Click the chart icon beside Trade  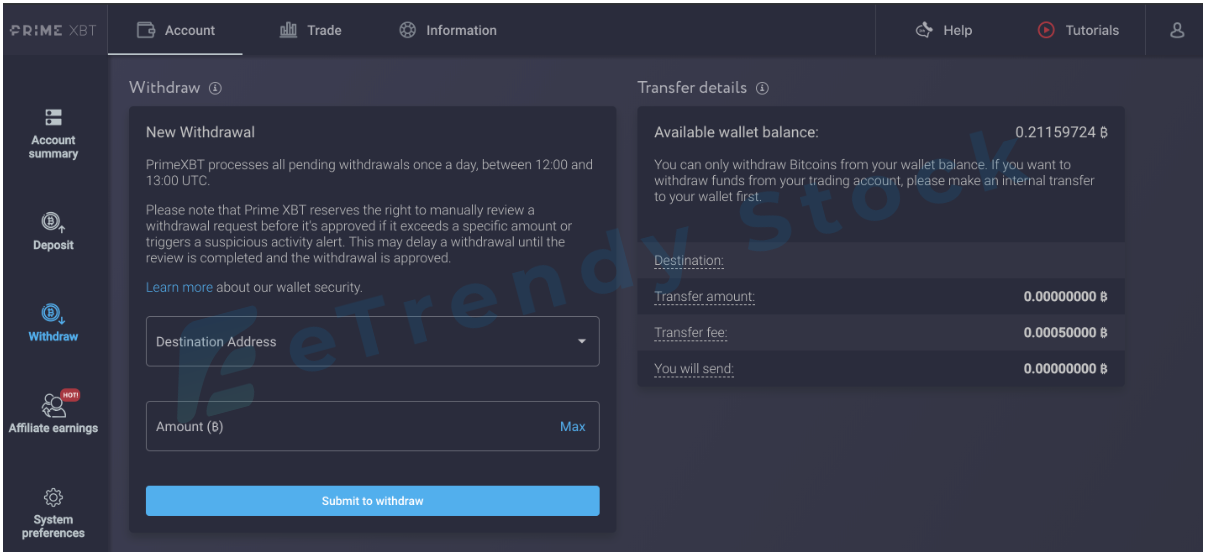(288, 30)
